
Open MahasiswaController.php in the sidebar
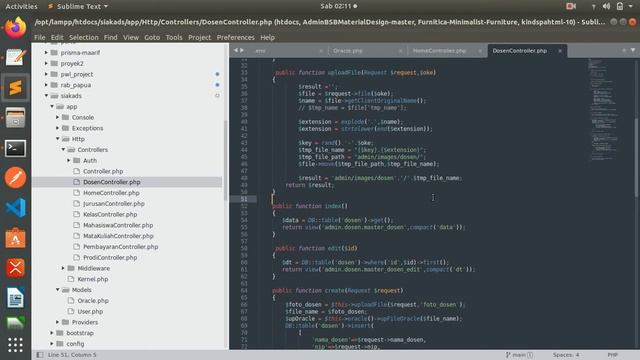coord(118,225)
